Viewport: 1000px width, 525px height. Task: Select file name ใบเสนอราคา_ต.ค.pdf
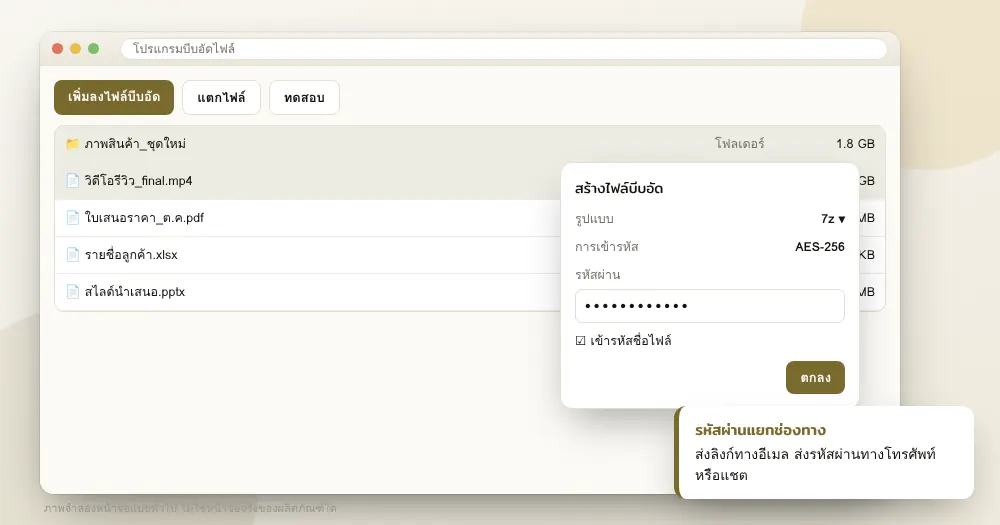pyautogui.click(x=144, y=218)
